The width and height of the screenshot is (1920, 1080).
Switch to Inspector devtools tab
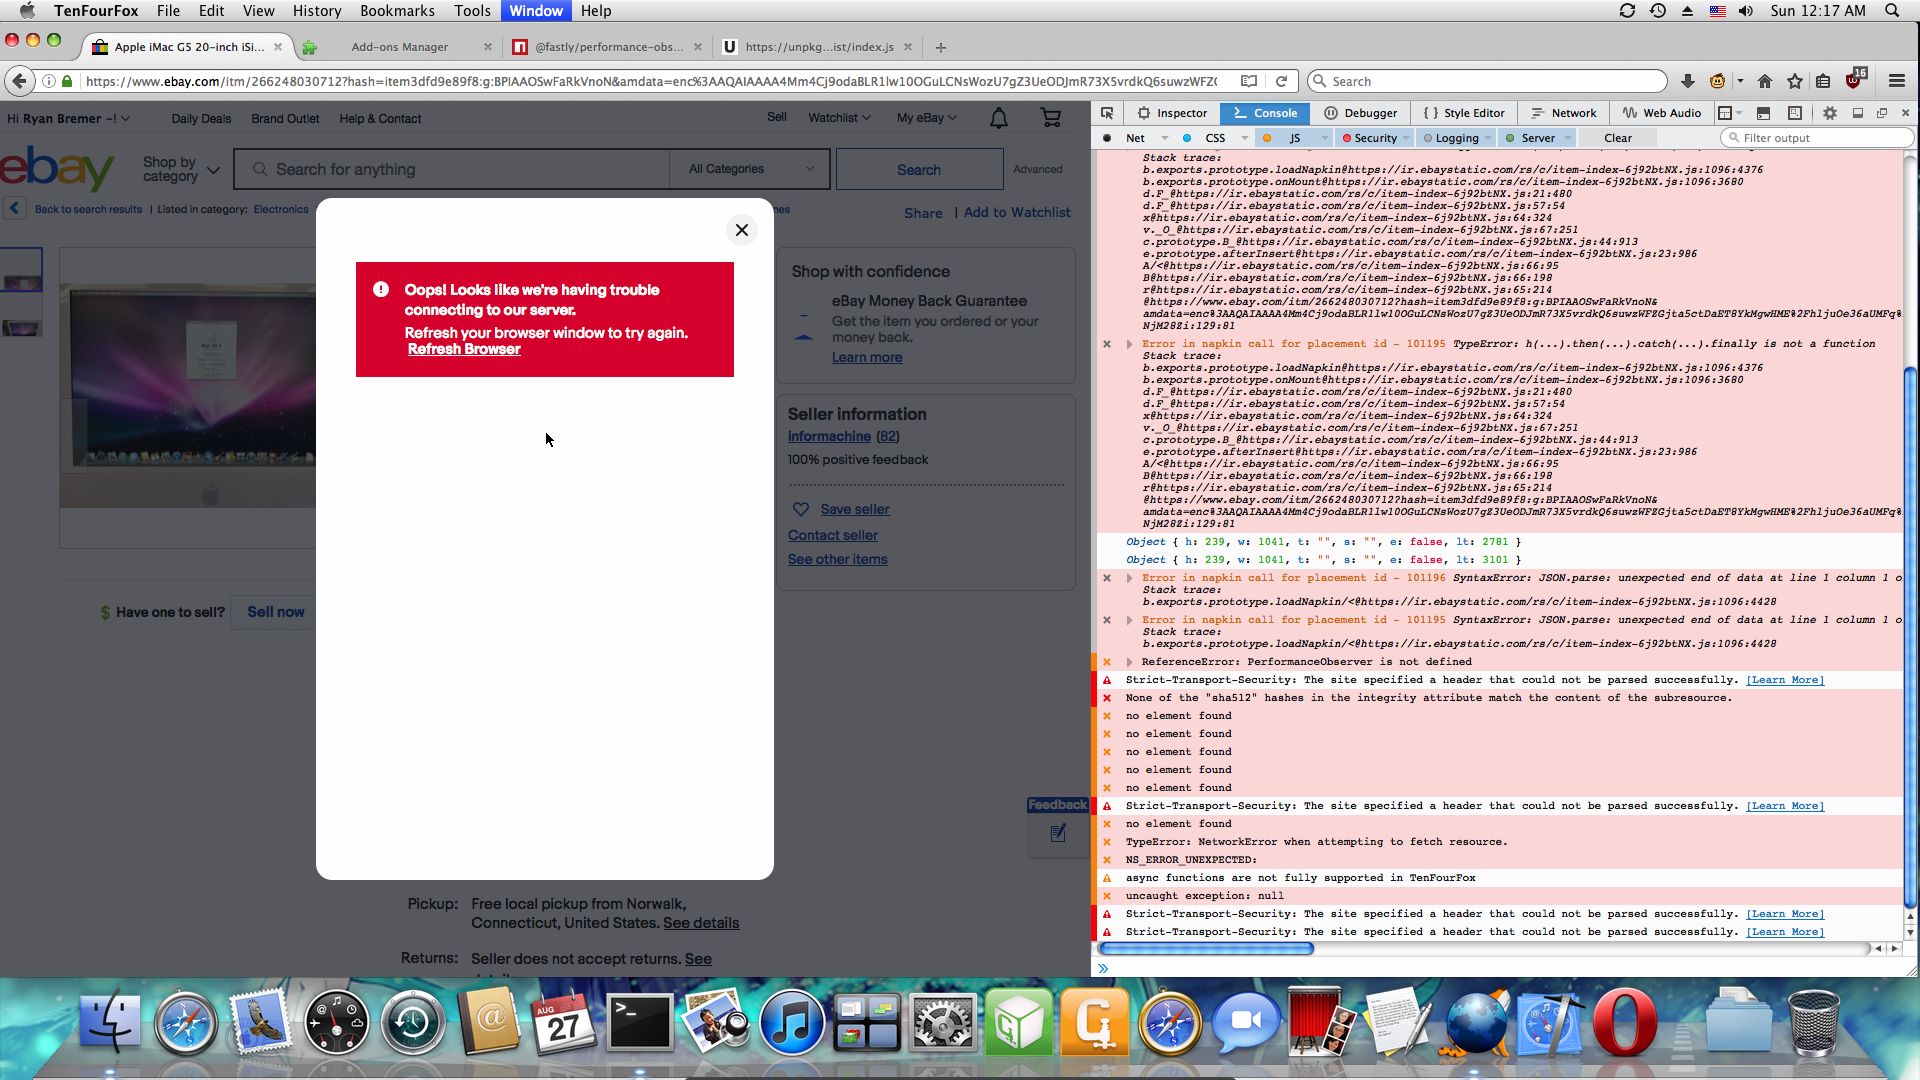1172,113
